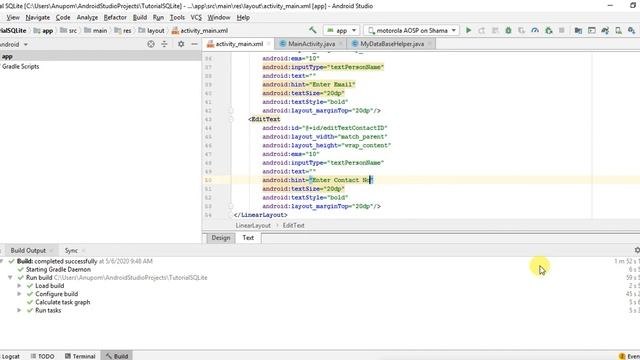This screenshot has width=640, height=360.
Task: Select the Gradle Scripts tree item
Action: tap(20, 66)
